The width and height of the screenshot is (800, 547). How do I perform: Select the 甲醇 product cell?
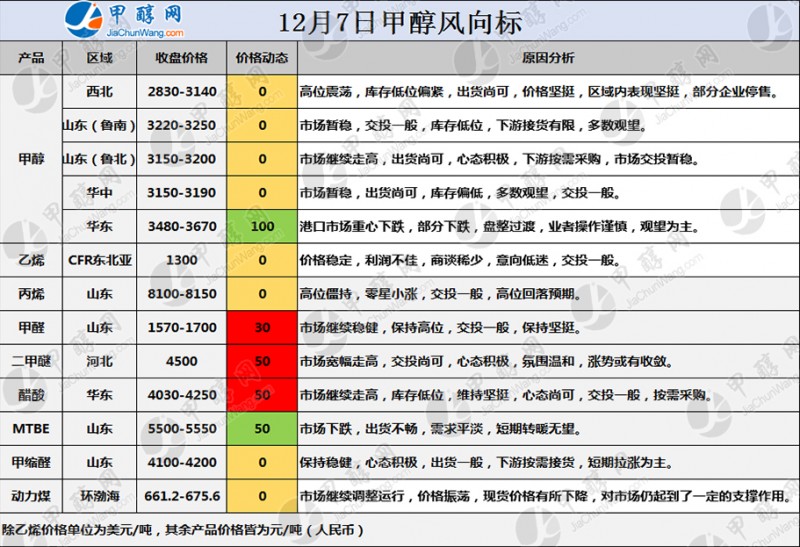coord(31,159)
